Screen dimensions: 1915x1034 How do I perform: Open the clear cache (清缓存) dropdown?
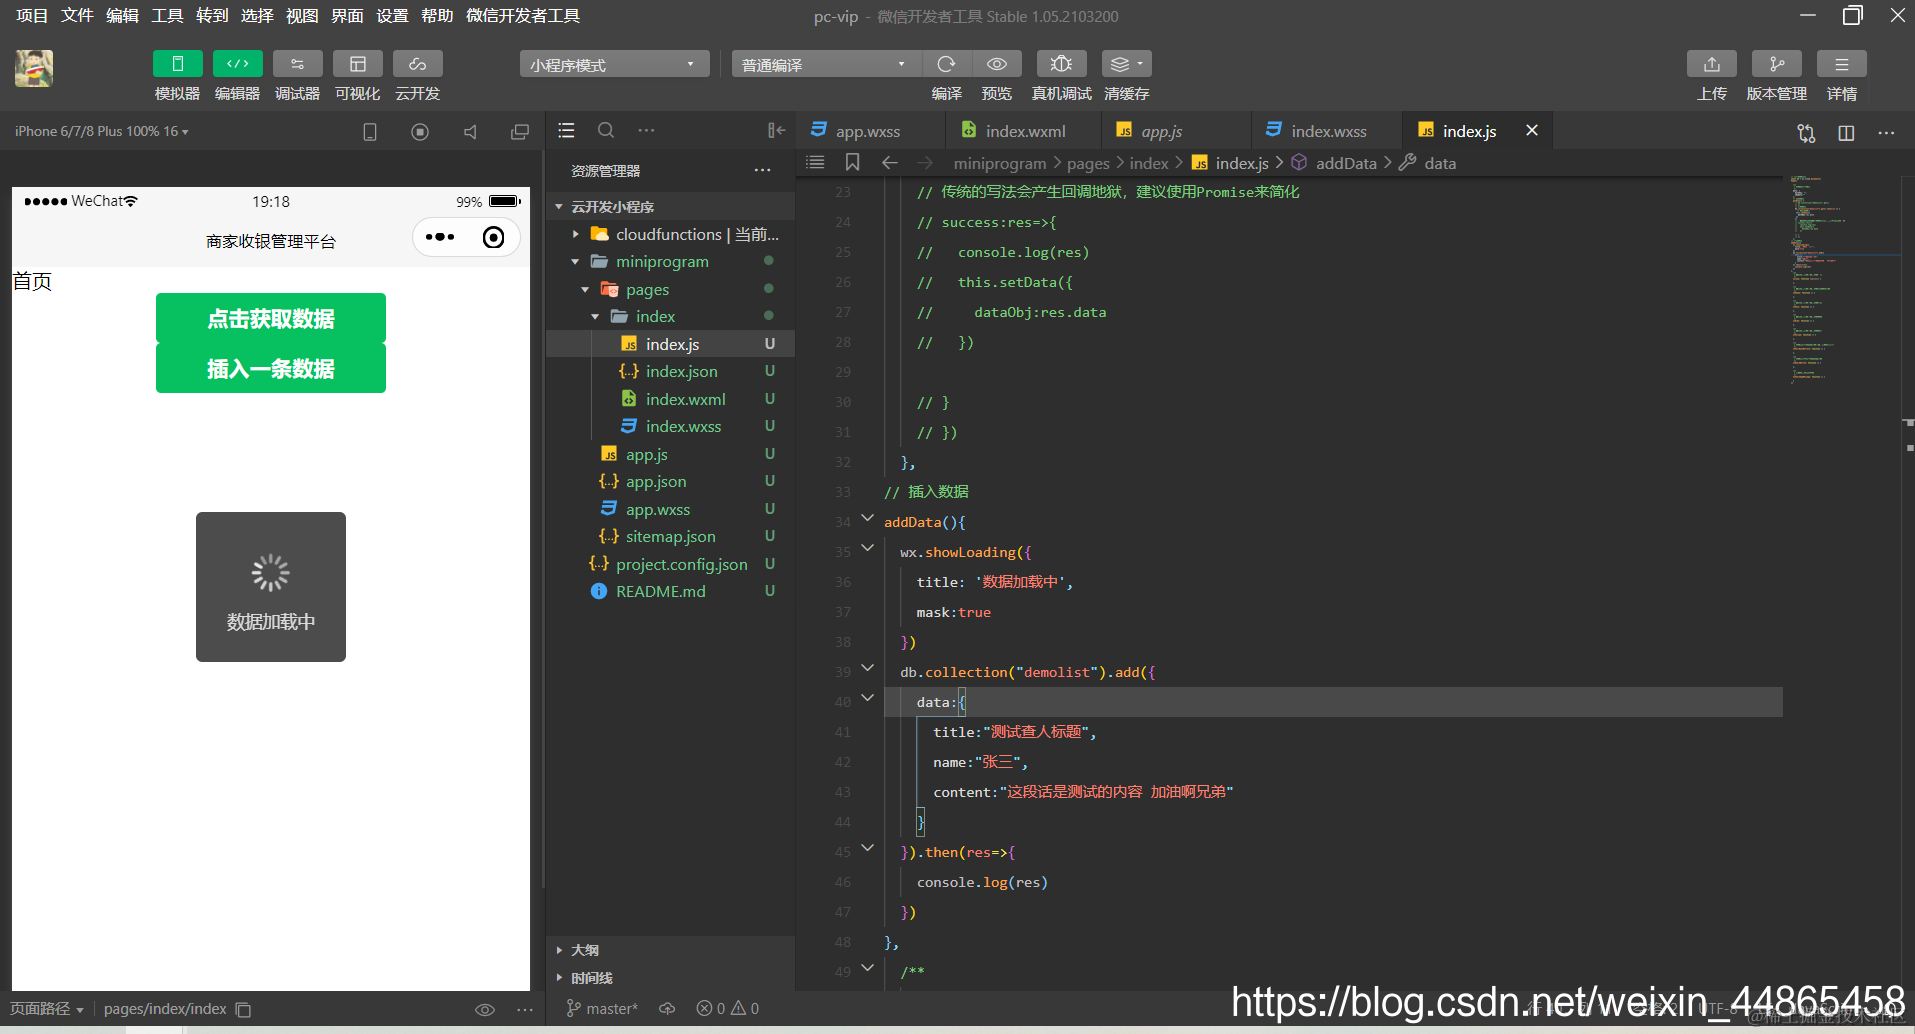click(x=1127, y=64)
